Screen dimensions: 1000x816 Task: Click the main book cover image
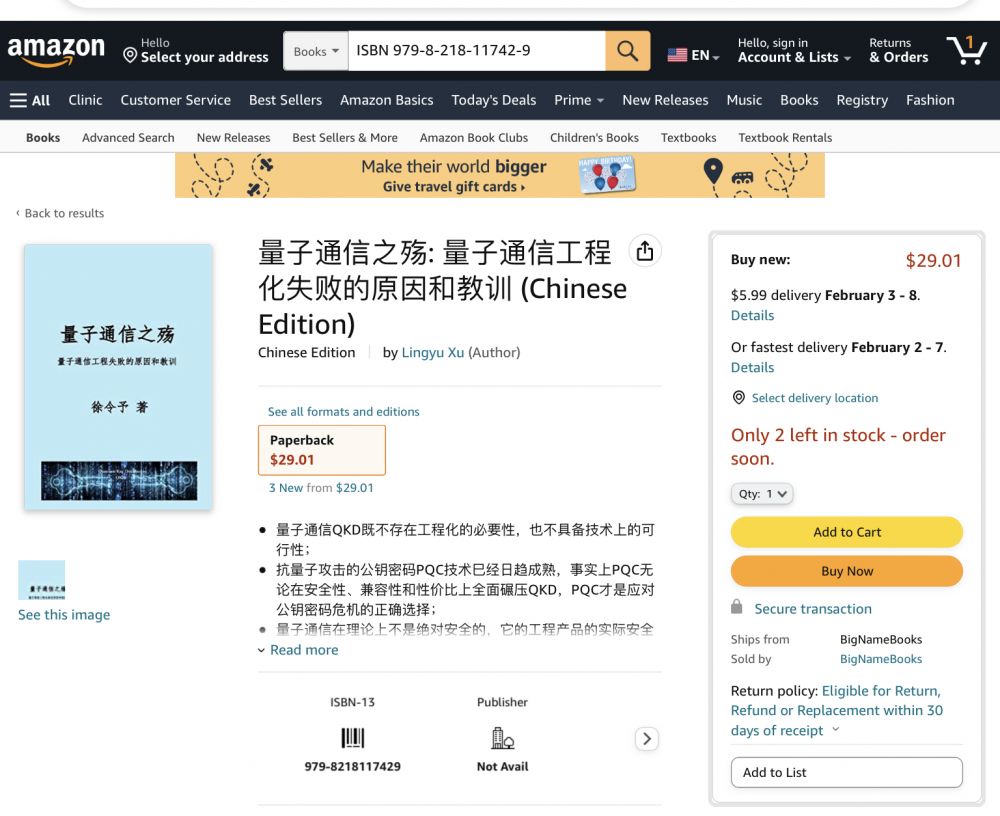118,377
